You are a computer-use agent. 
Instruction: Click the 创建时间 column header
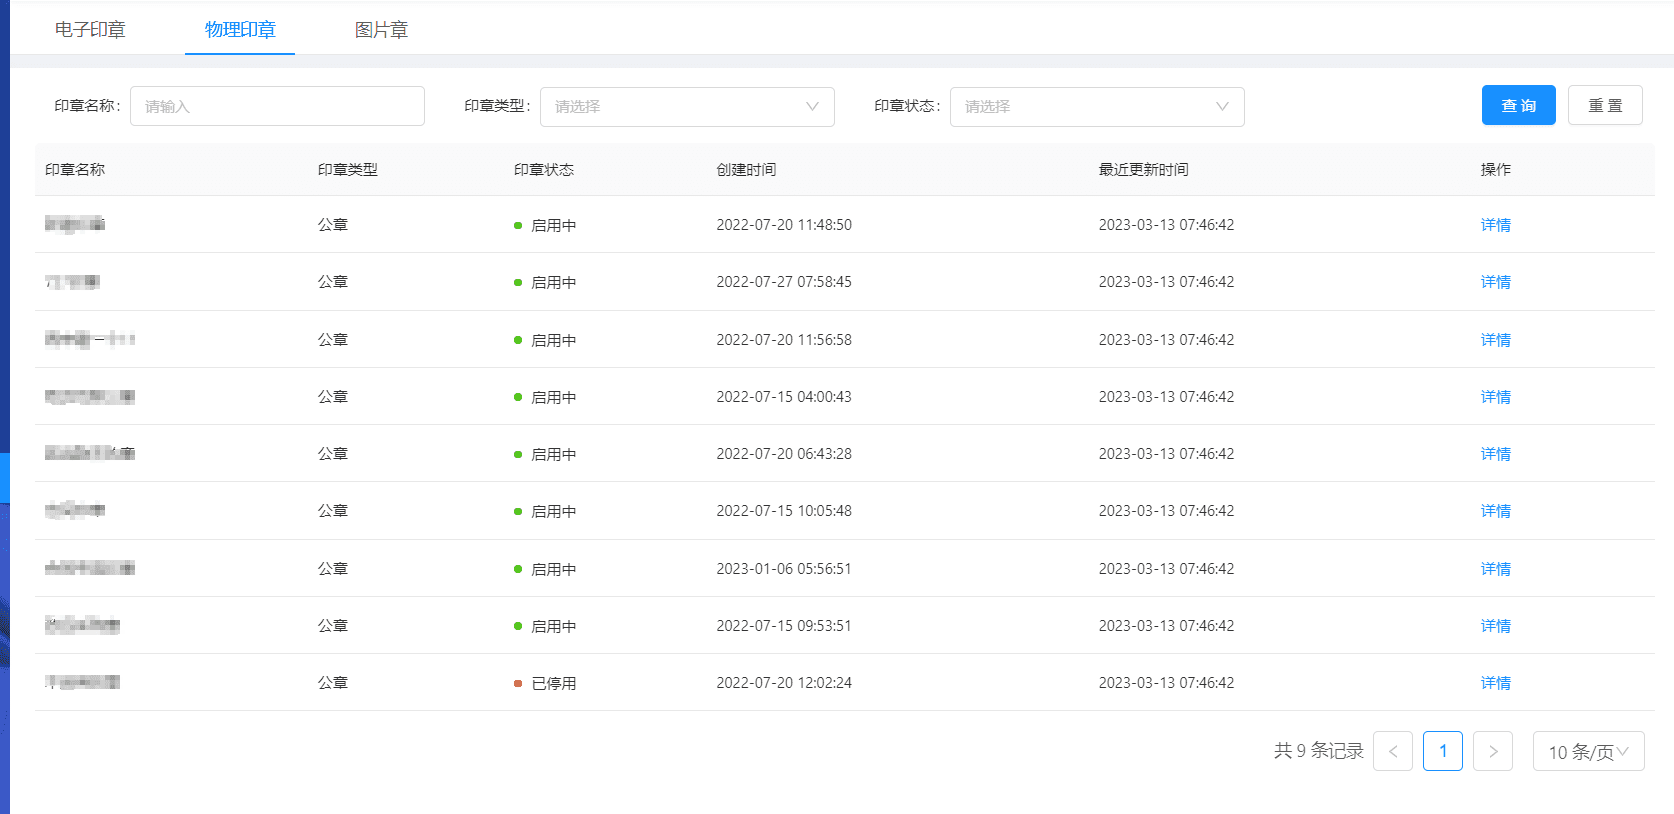coord(746,170)
